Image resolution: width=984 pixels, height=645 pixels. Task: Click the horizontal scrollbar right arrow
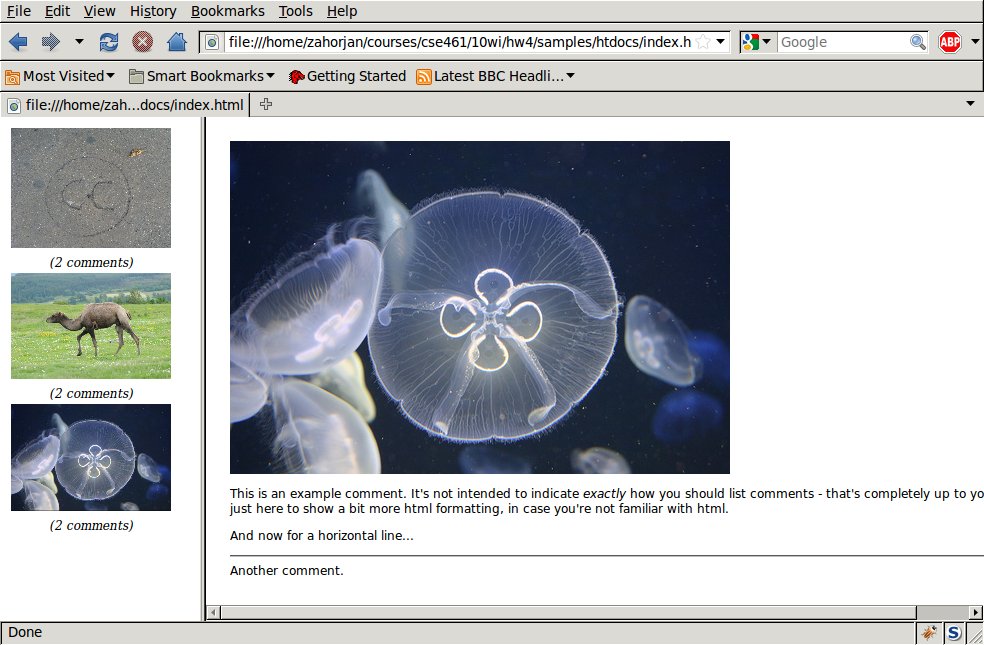[x=976, y=612]
